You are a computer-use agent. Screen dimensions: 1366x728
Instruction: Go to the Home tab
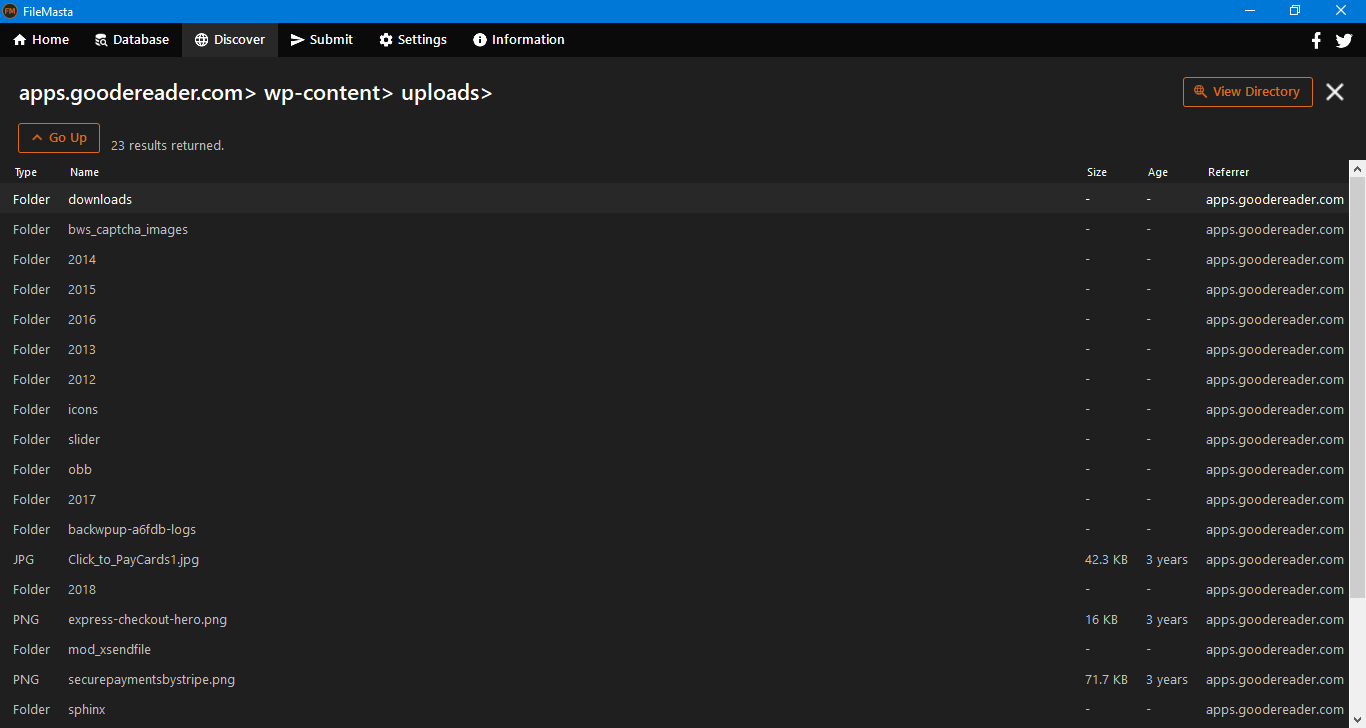click(x=41, y=40)
